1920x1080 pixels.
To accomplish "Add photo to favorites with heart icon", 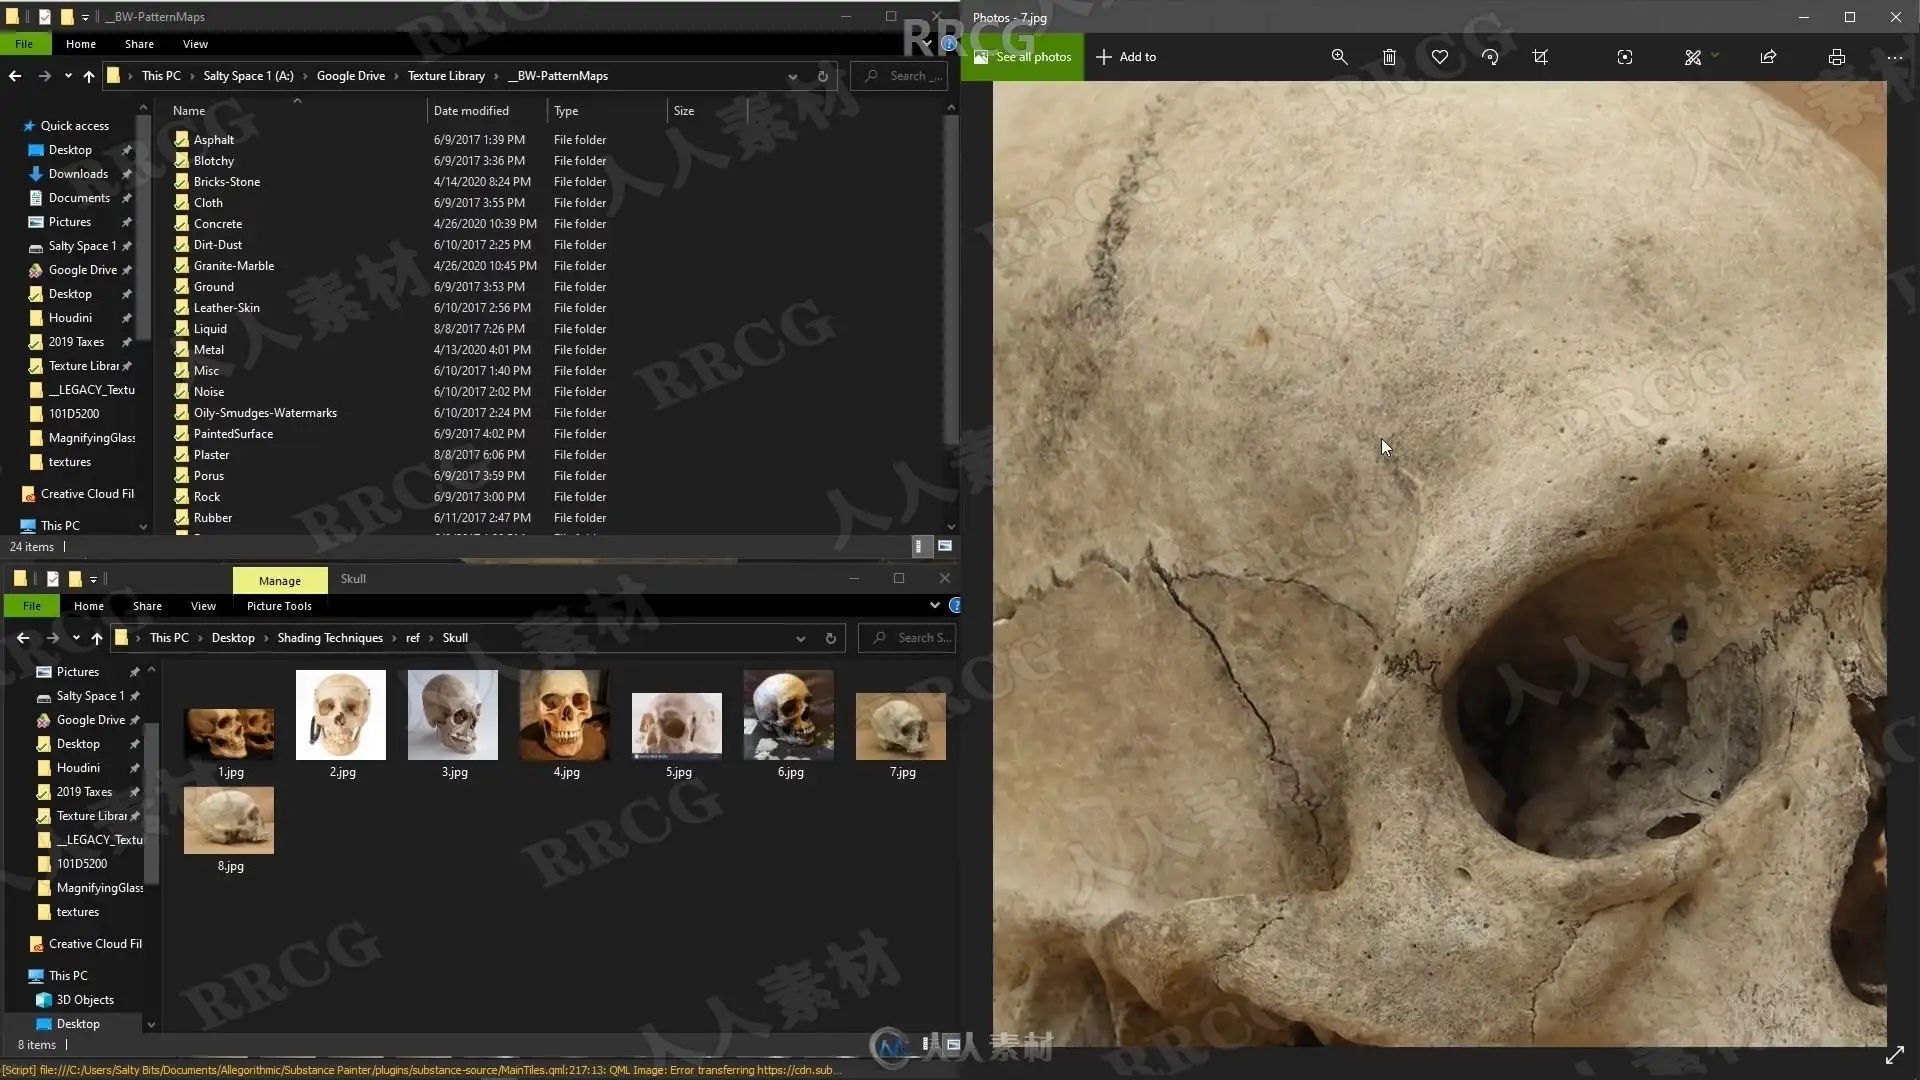I will pyautogui.click(x=1439, y=57).
